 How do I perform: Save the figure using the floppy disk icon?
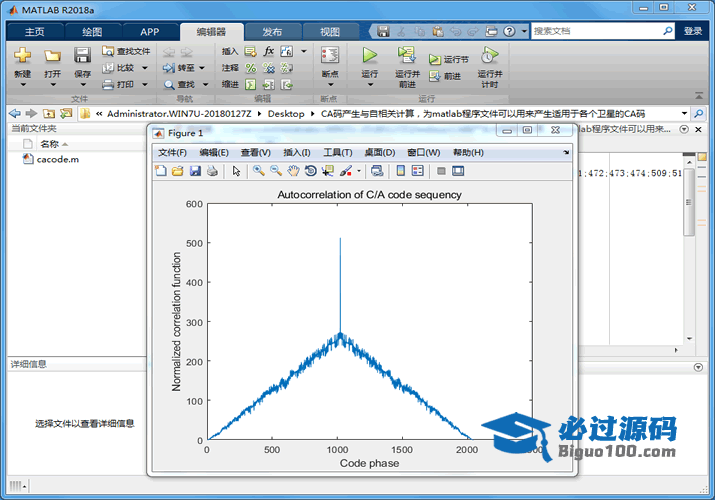(x=195, y=171)
